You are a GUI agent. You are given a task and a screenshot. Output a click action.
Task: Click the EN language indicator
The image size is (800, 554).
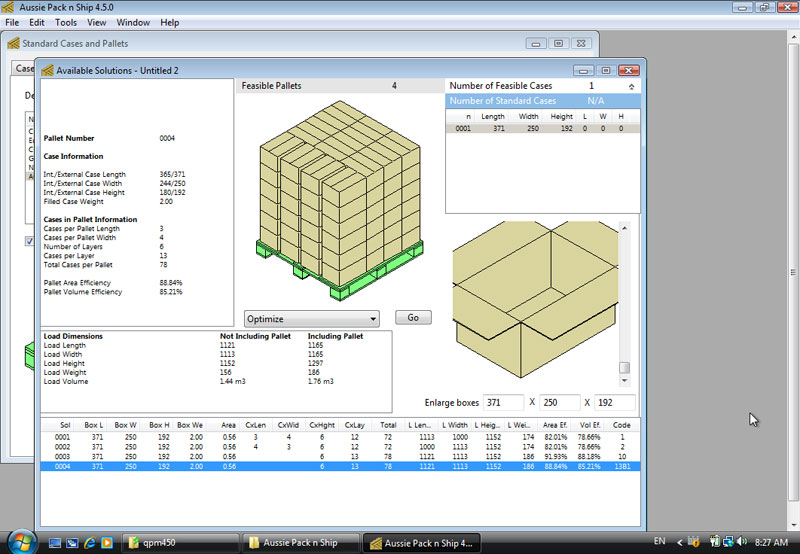[x=659, y=541]
